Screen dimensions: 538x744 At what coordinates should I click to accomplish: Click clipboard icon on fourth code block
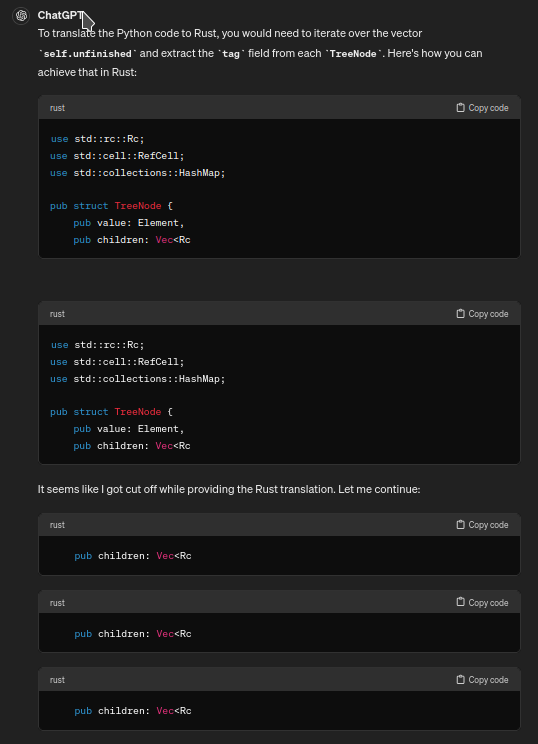click(460, 602)
